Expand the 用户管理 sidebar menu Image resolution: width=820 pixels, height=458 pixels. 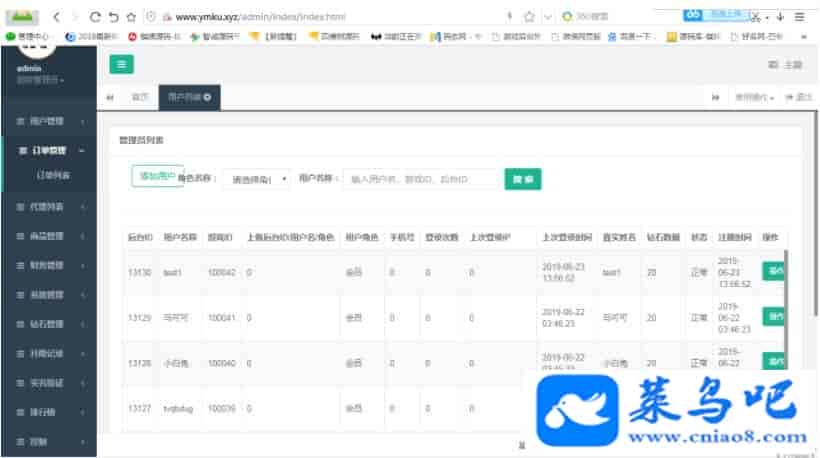coord(48,122)
